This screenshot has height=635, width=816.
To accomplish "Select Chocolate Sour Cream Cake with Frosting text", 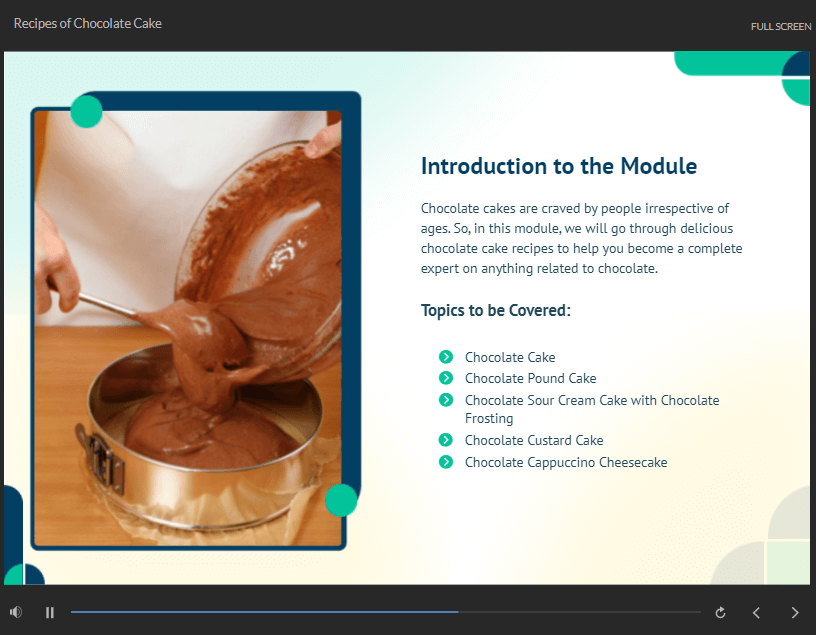I will 591,409.
